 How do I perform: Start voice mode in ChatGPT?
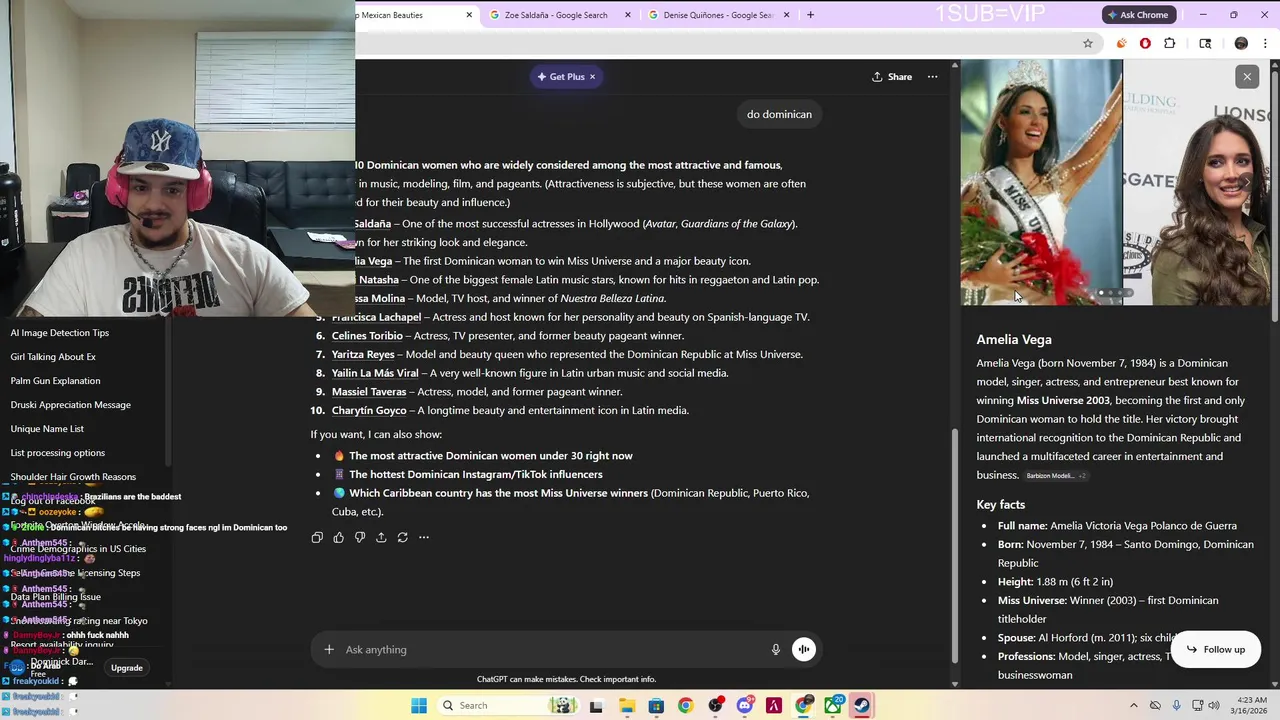(x=803, y=650)
